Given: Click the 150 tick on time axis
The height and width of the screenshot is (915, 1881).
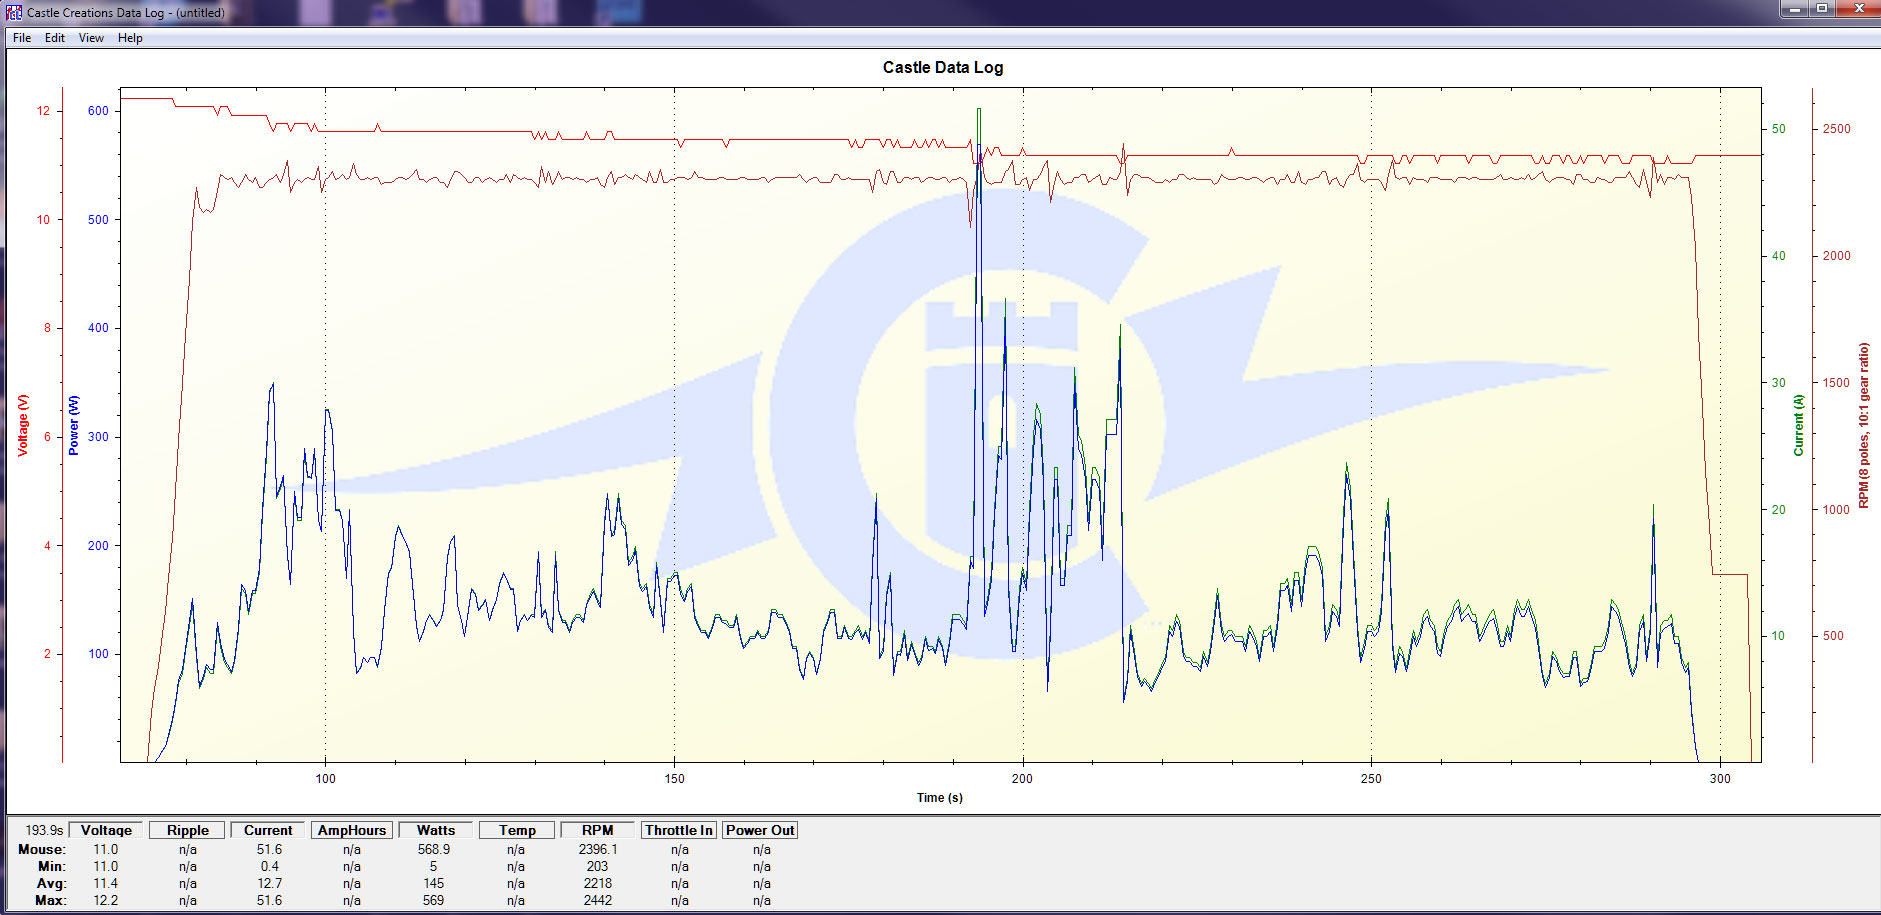Looking at the screenshot, I should coord(674,778).
